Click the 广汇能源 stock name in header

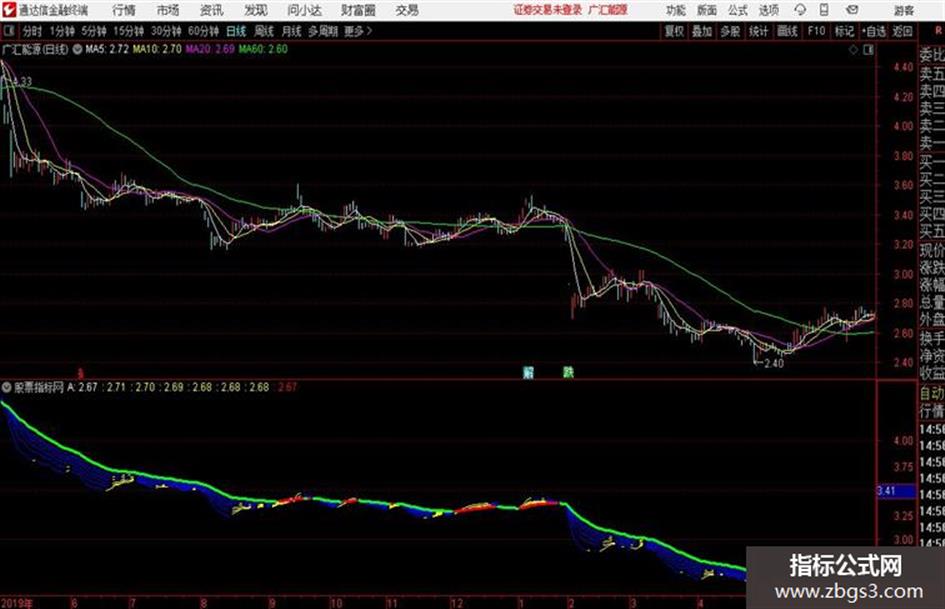(x=608, y=10)
